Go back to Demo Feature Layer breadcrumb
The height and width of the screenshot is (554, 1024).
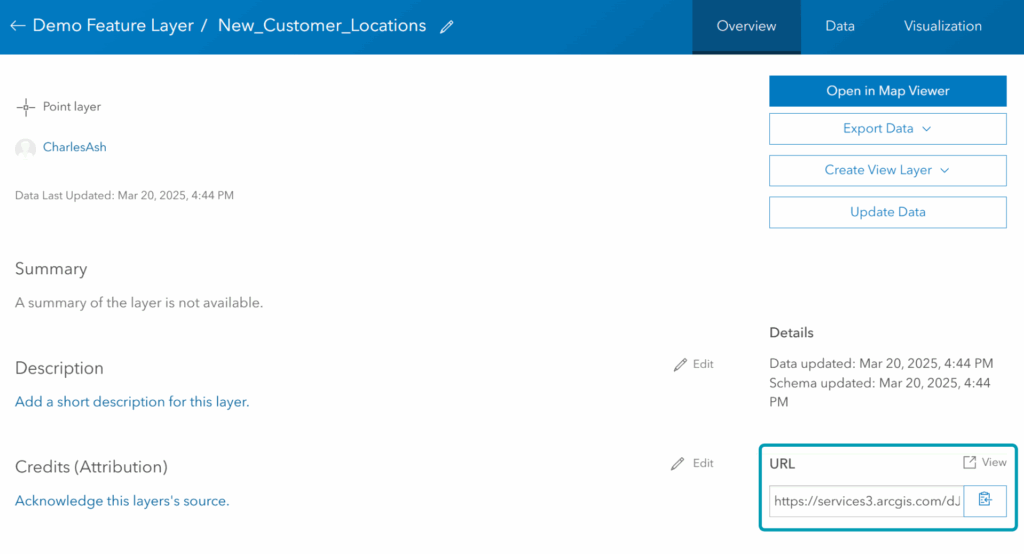(x=113, y=25)
